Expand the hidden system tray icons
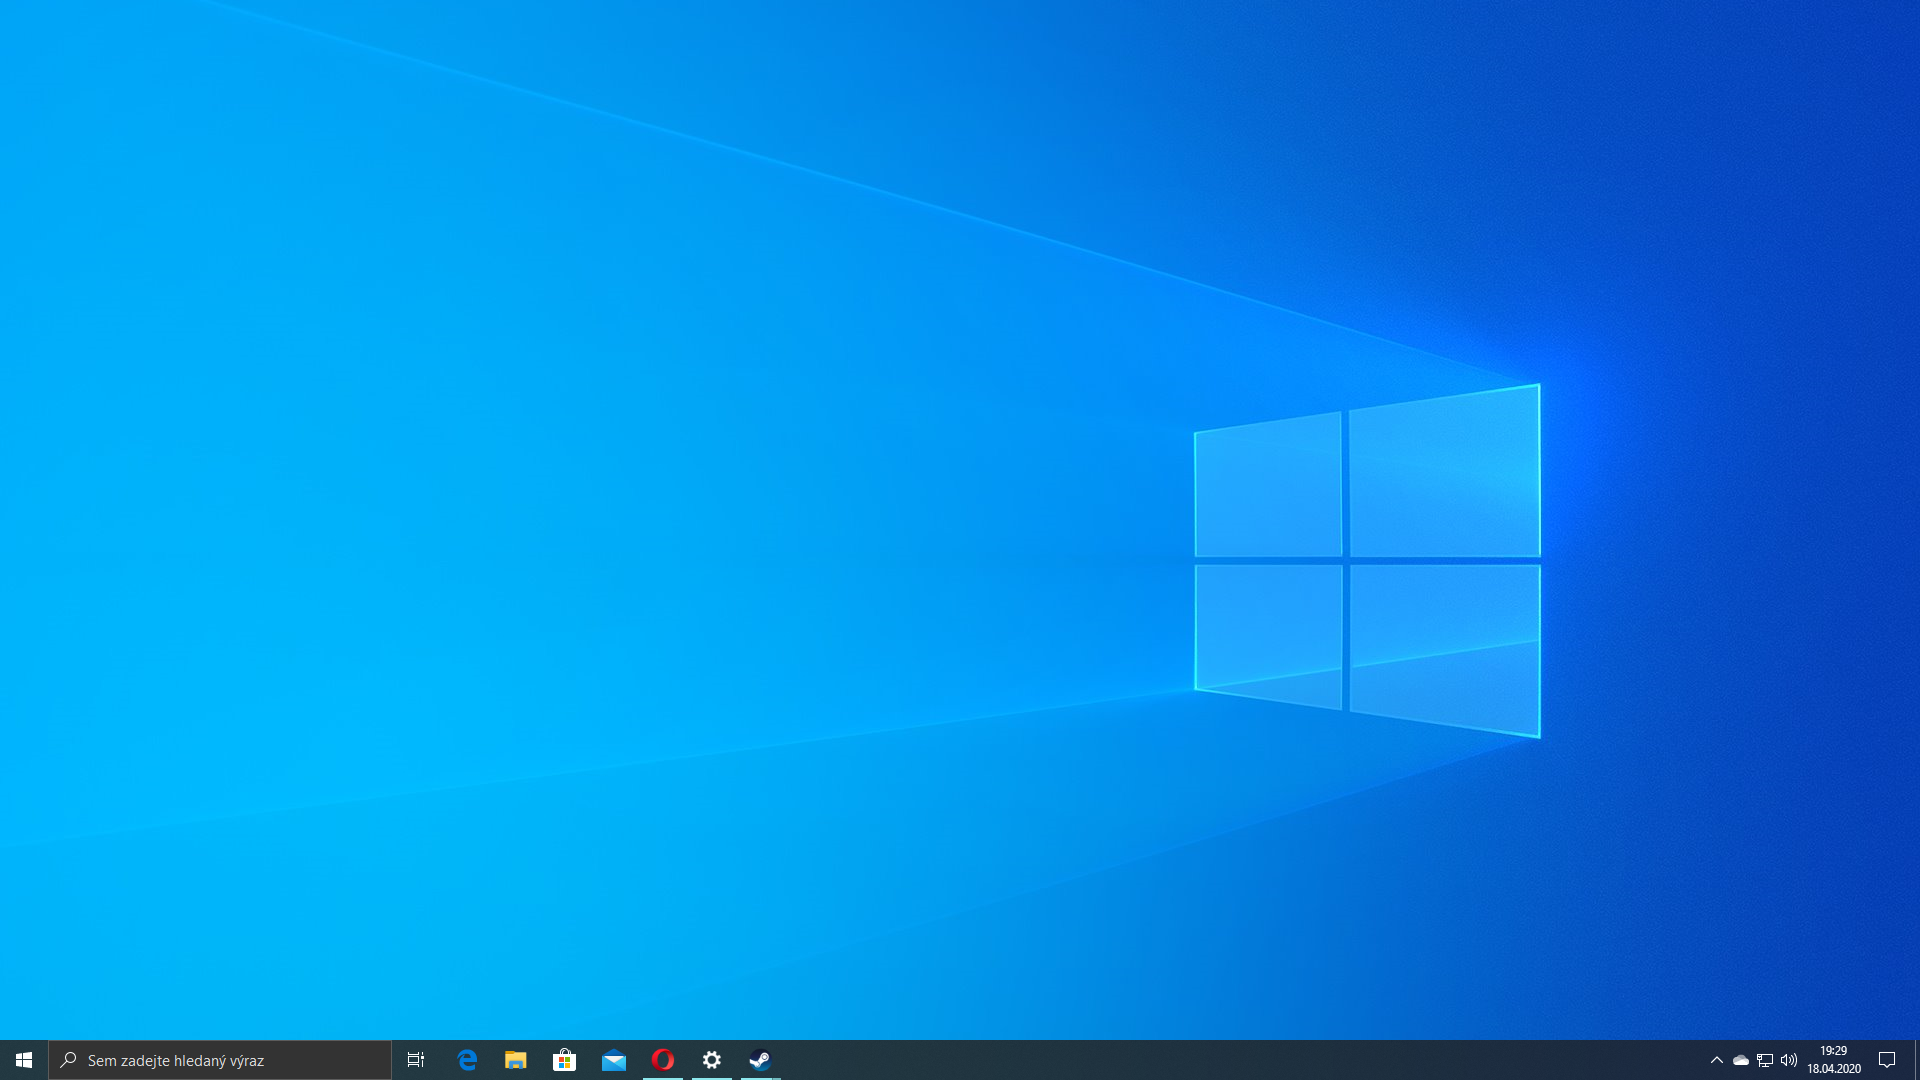The height and width of the screenshot is (1080, 1920). click(1717, 1060)
